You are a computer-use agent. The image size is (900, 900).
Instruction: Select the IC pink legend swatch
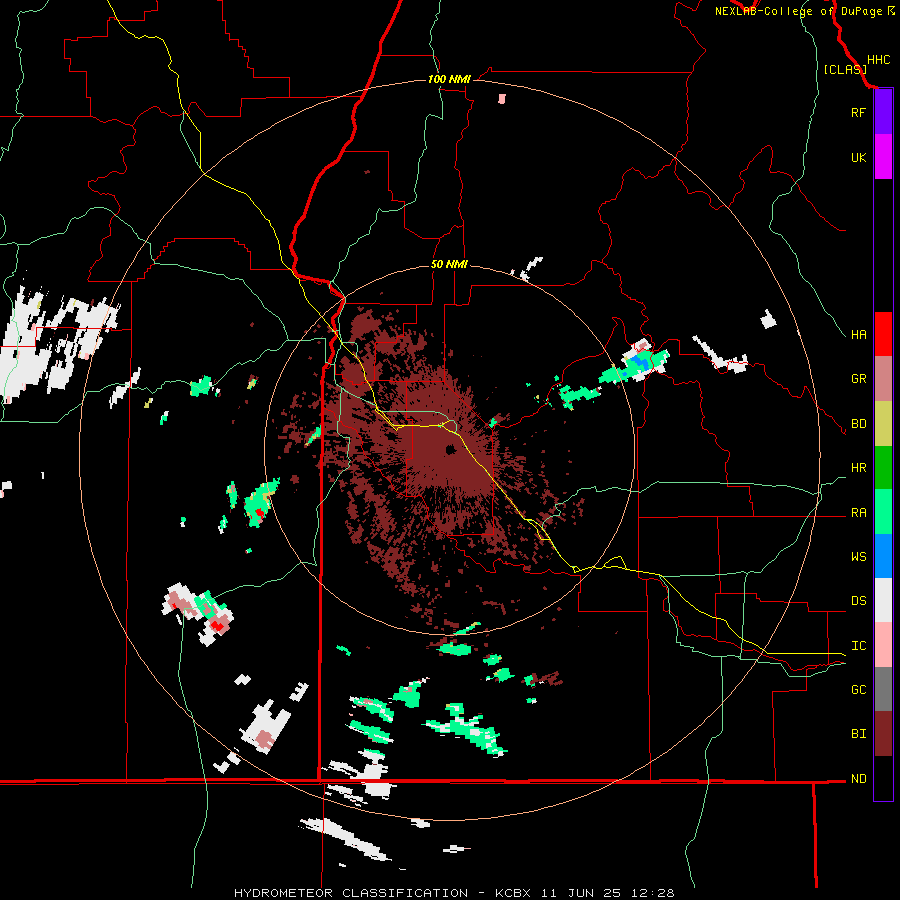[x=883, y=645]
